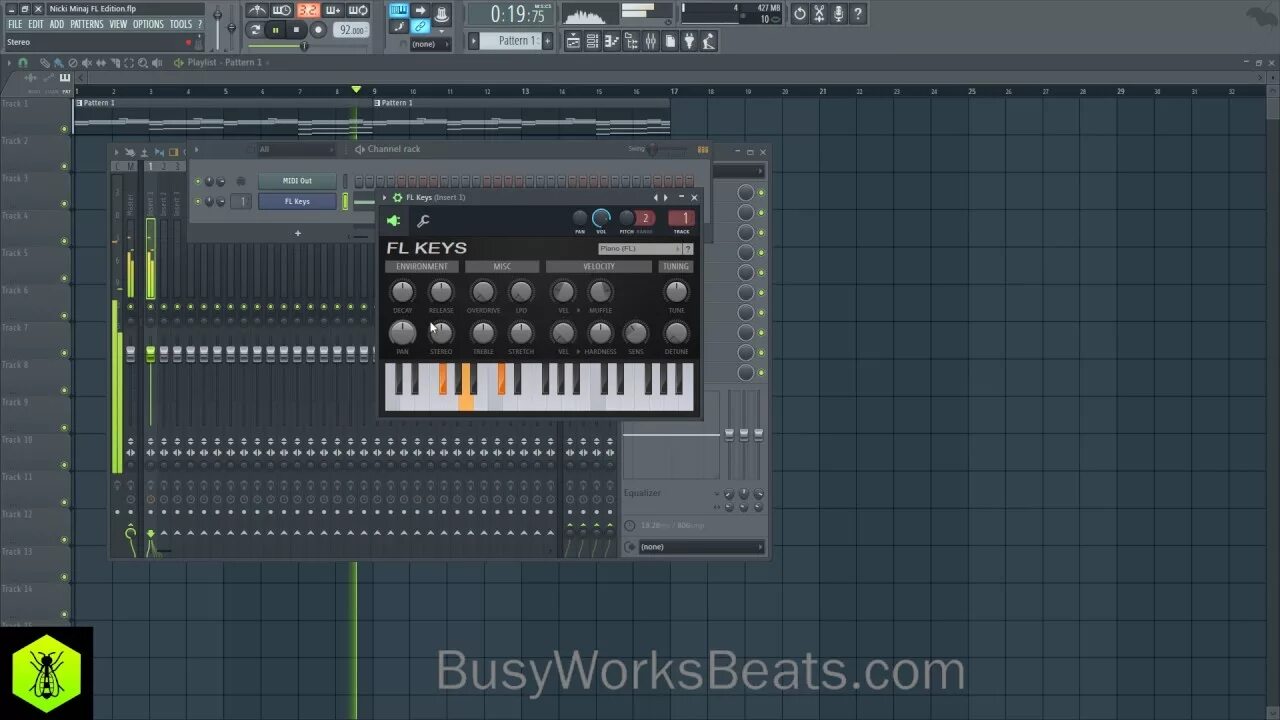This screenshot has height=720, width=1280.
Task: Switch pattern/song mode button
Action: click(255, 30)
